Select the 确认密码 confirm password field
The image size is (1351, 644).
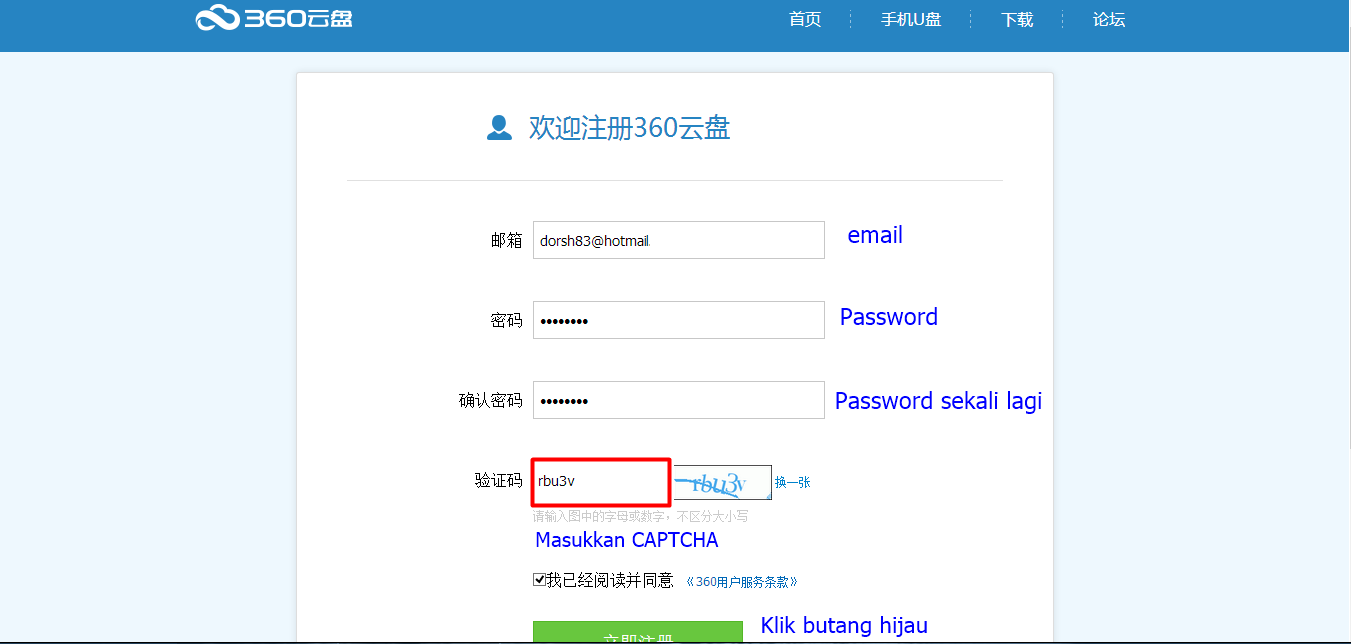679,400
